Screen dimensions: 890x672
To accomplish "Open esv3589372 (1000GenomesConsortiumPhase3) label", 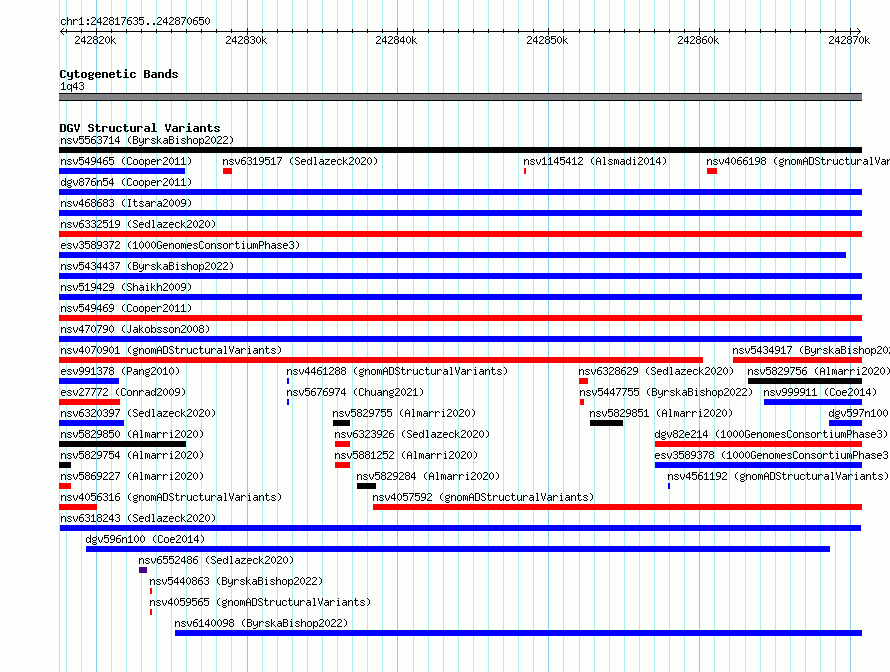I will pyautogui.click(x=180, y=245).
